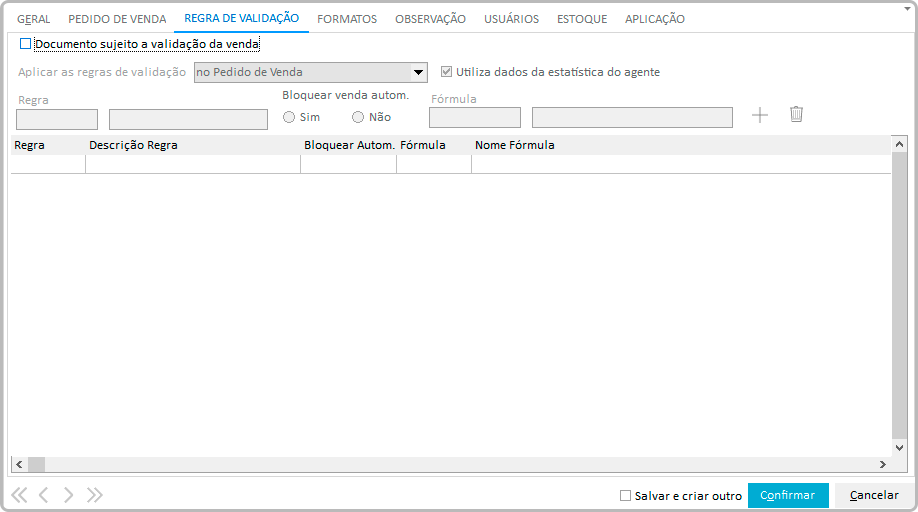Open the ESTOQUE tab
918x512 pixels.
(x=582, y=19)
